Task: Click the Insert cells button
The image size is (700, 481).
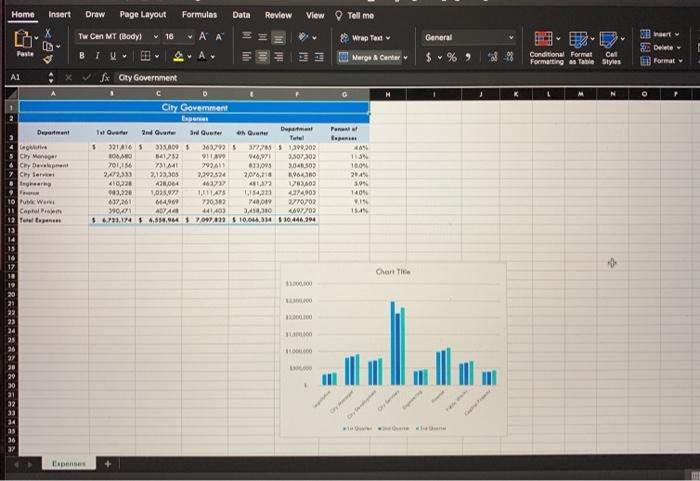Action: (x=660, y=34)
